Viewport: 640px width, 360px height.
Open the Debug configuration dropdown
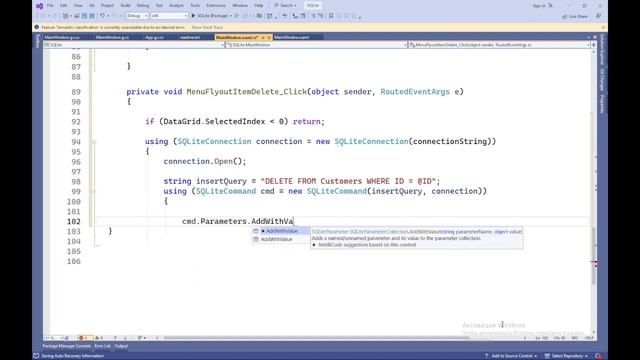coord(137,16)
